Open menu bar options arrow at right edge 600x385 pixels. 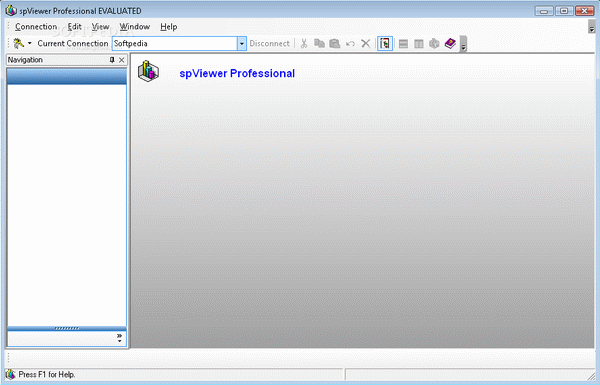592,27
